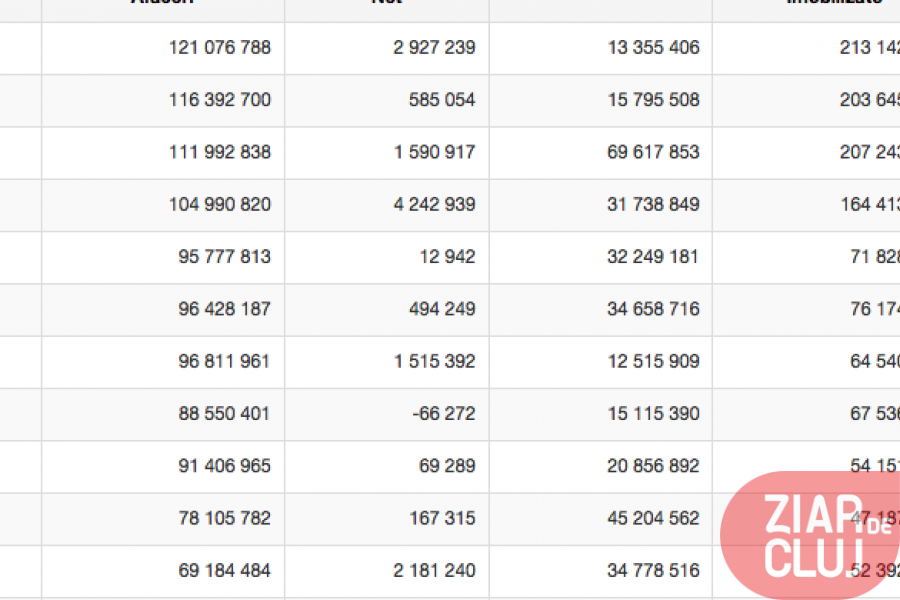Image resolution: width=900 pixels, height=600 pixels.
Task: Select the cell showing 2 181 240
Action: [387, 571]
